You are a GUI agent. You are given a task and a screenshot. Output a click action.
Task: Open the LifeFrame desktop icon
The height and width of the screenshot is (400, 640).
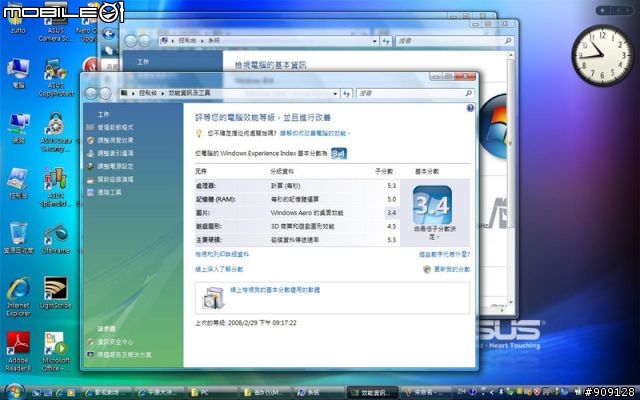pyautogui.click(x=56, y=238)
